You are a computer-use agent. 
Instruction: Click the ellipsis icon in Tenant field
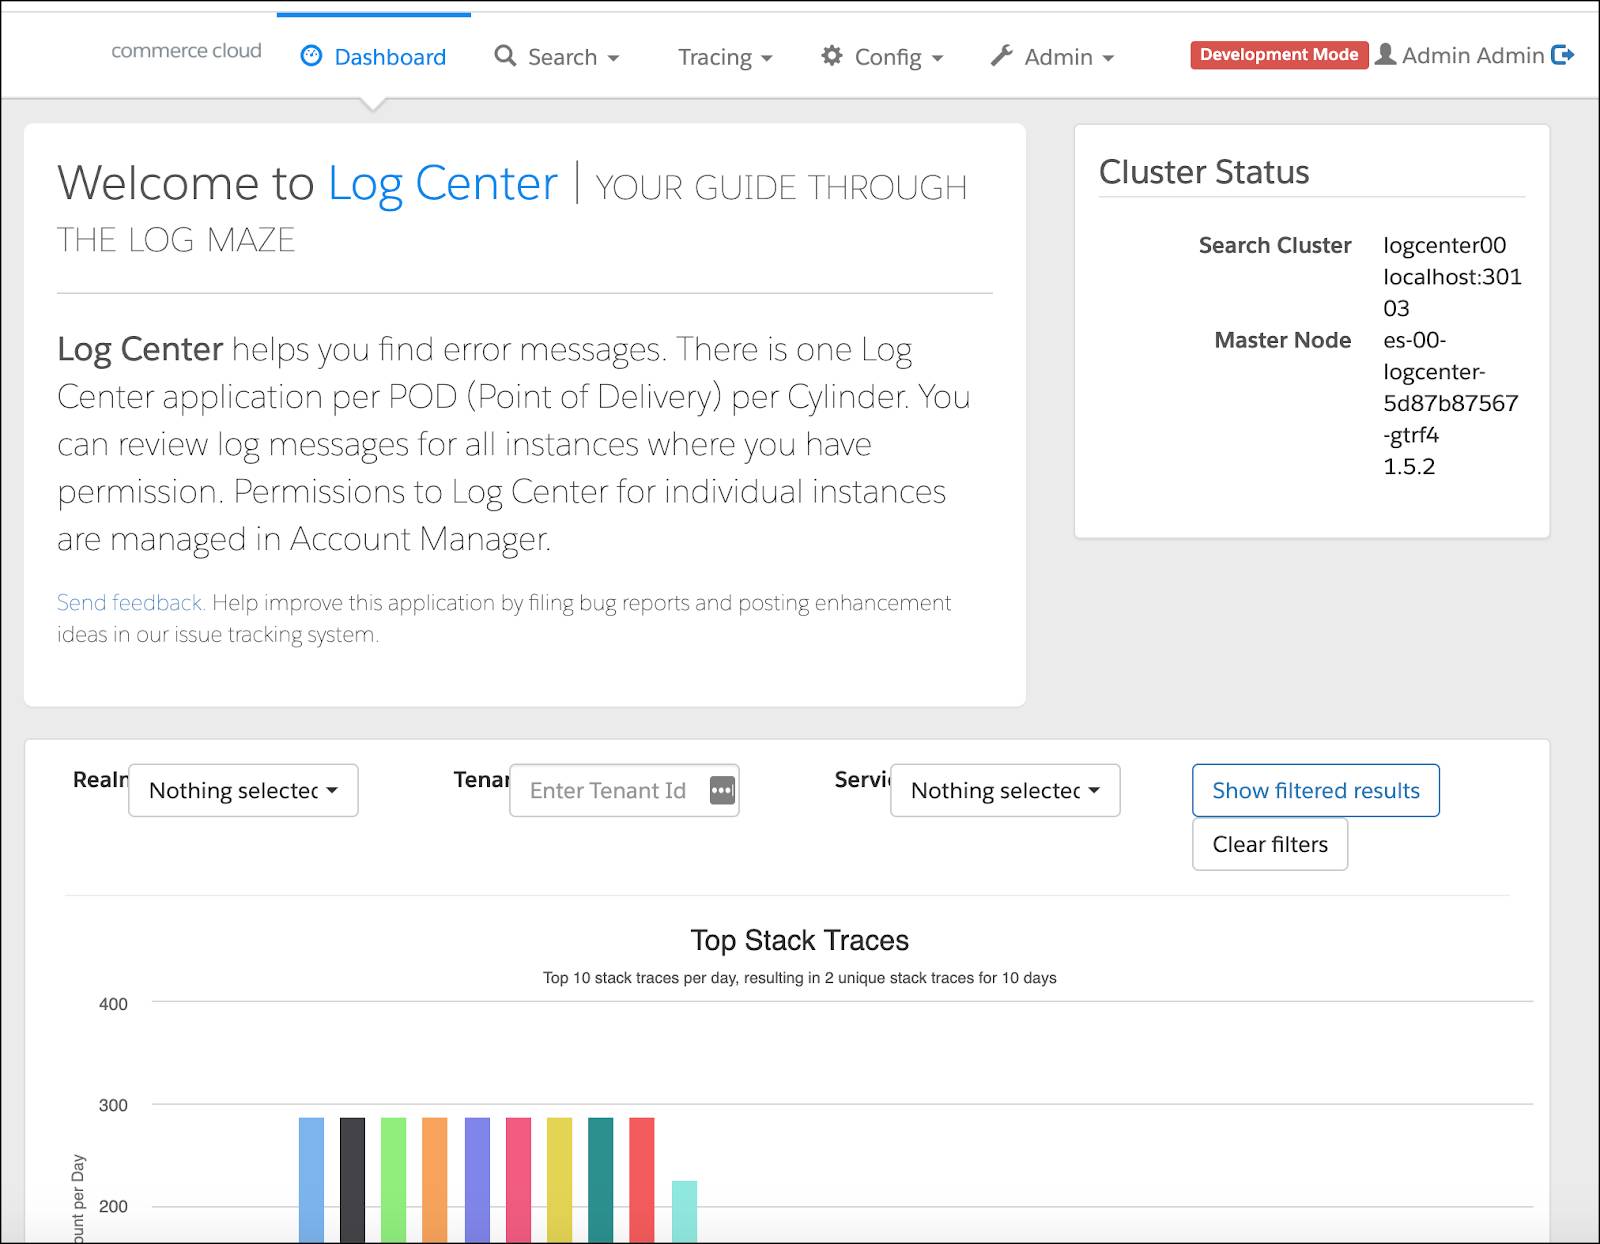722,791
